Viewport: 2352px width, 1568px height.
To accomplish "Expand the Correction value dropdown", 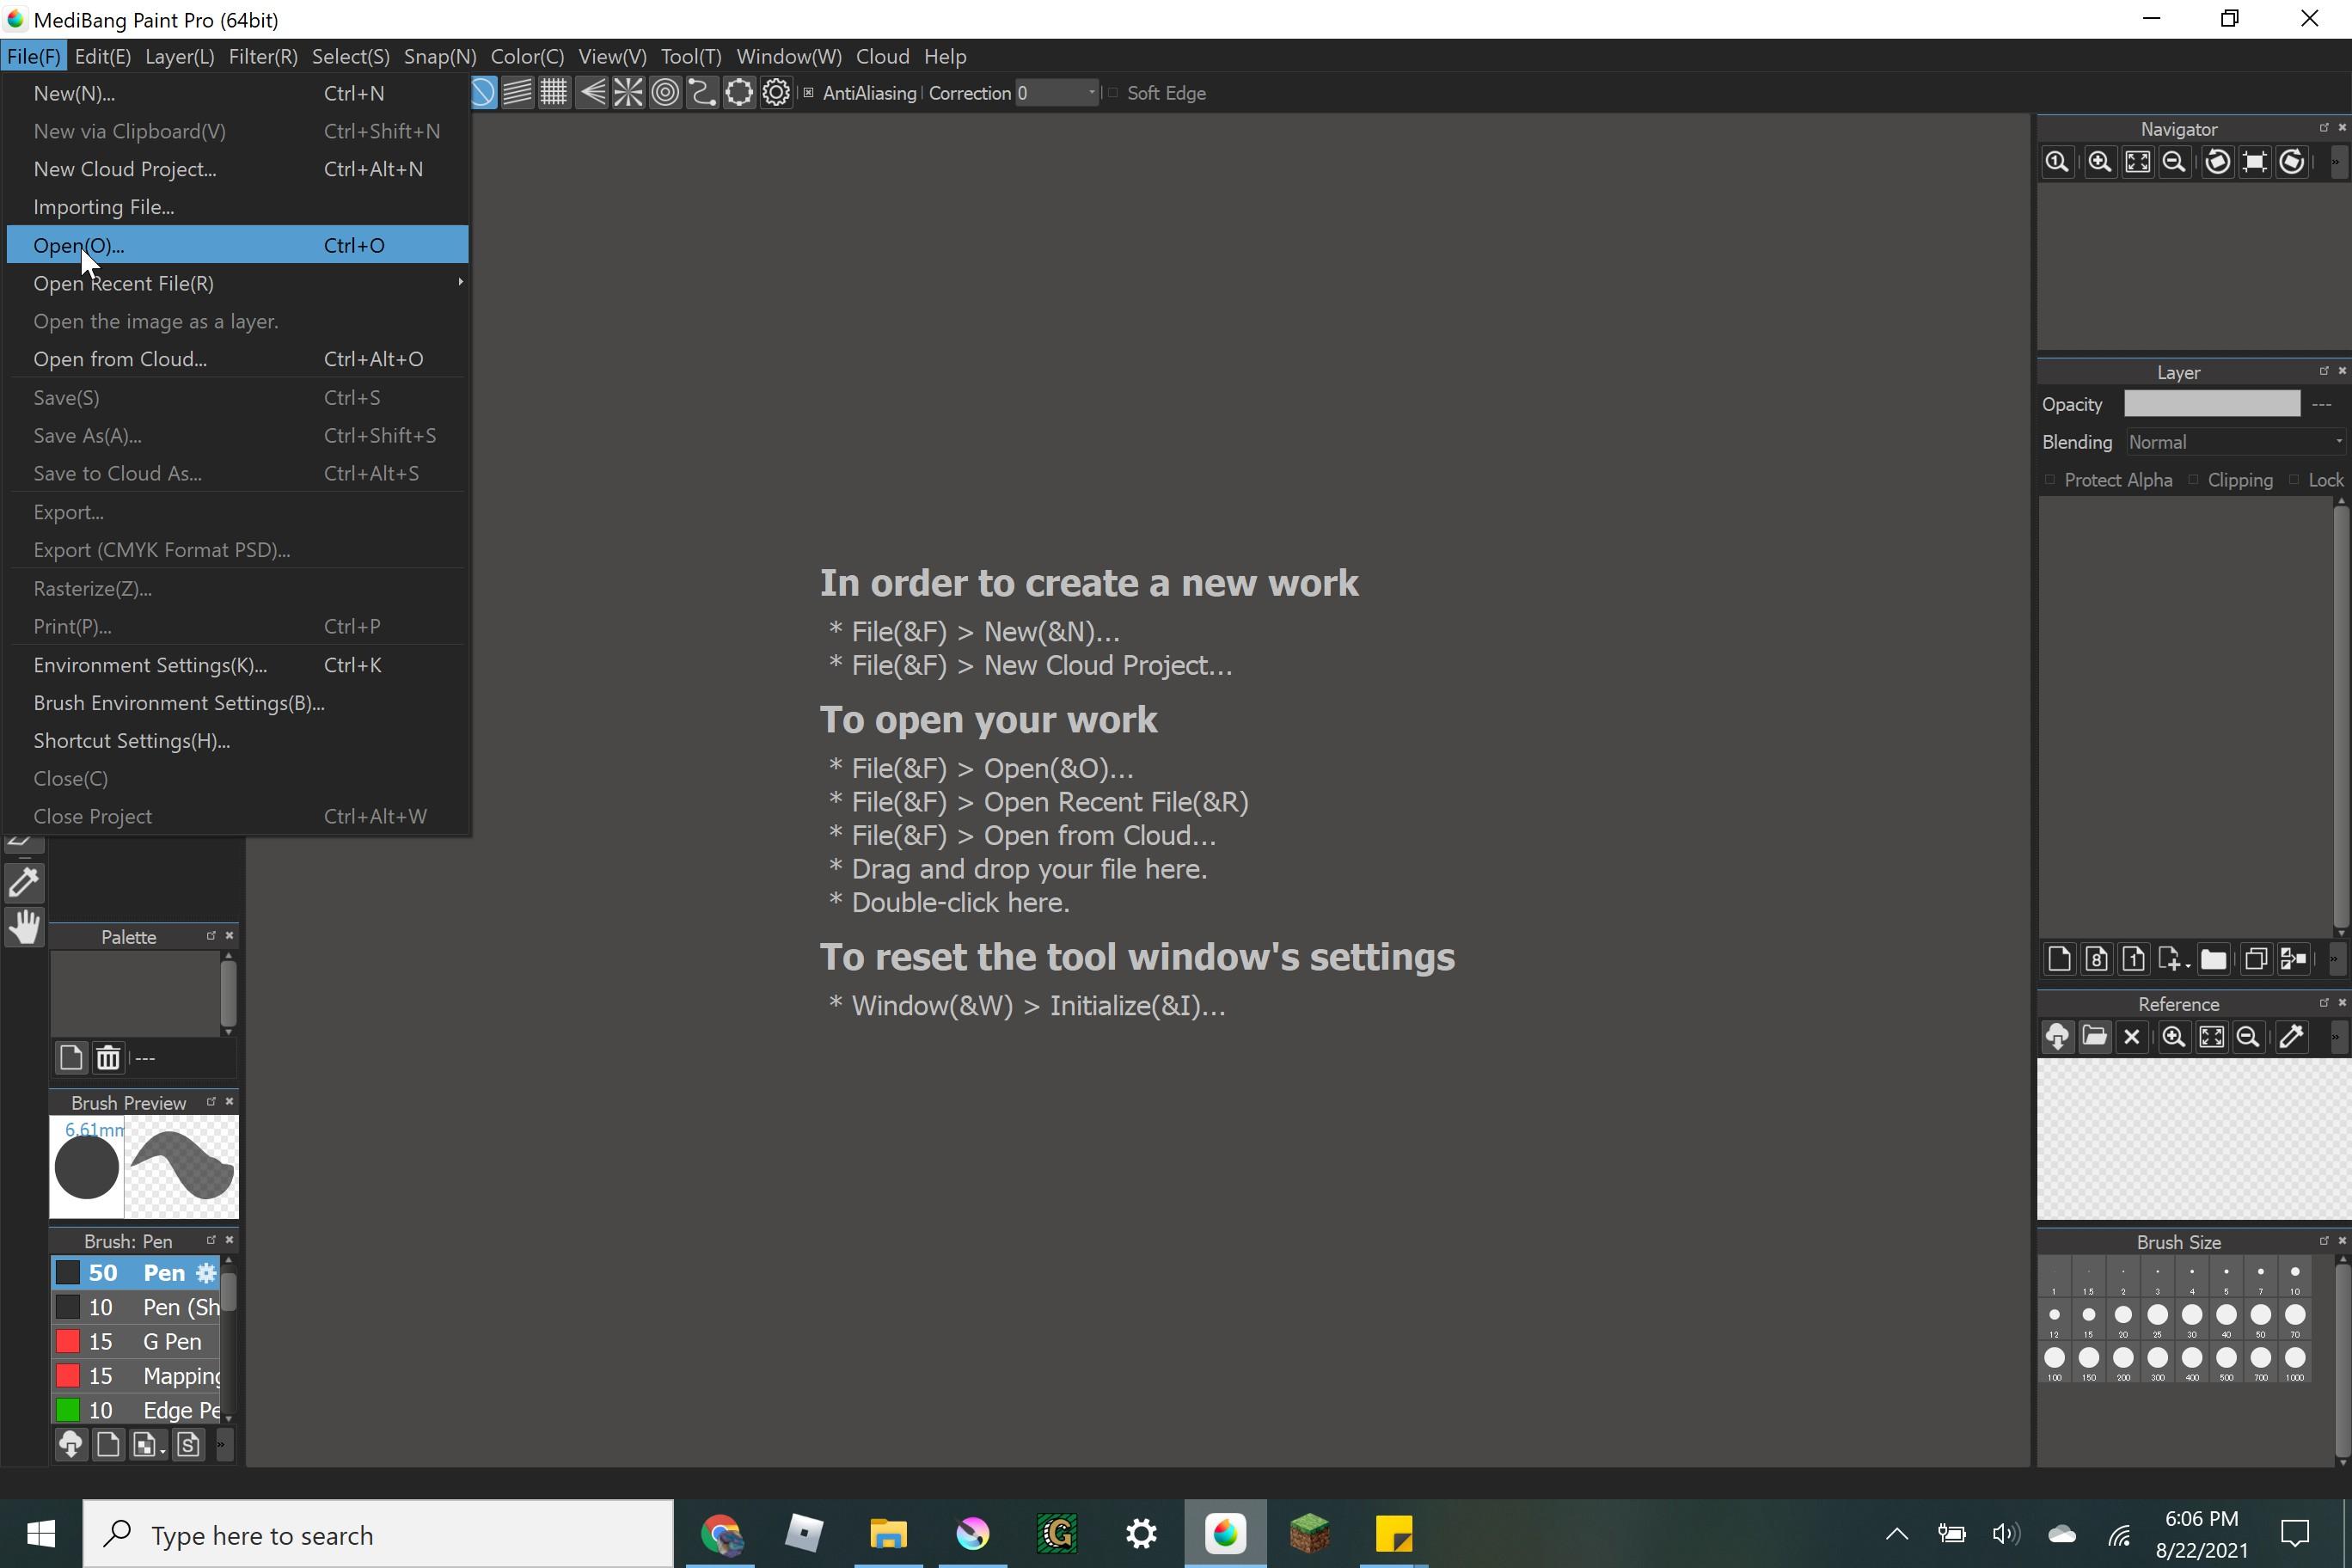I will pyautogui.click(x=1091, y=93).
